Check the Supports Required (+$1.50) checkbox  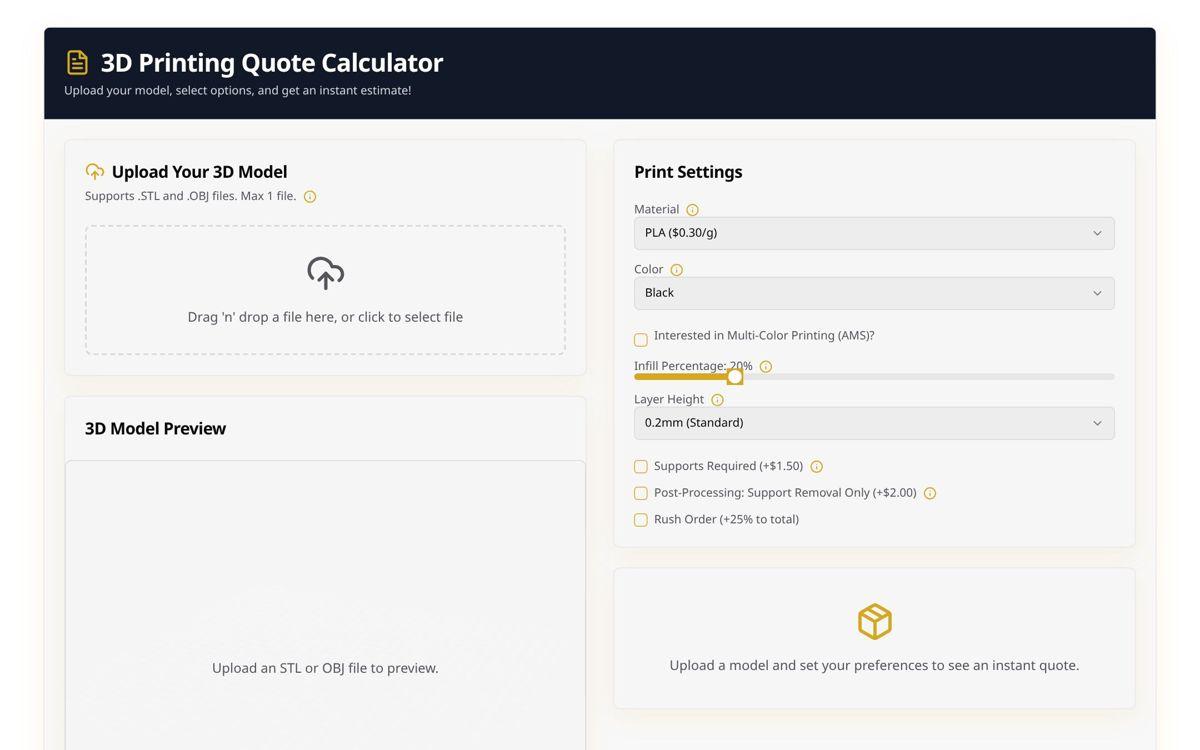(x=641, y=466)
